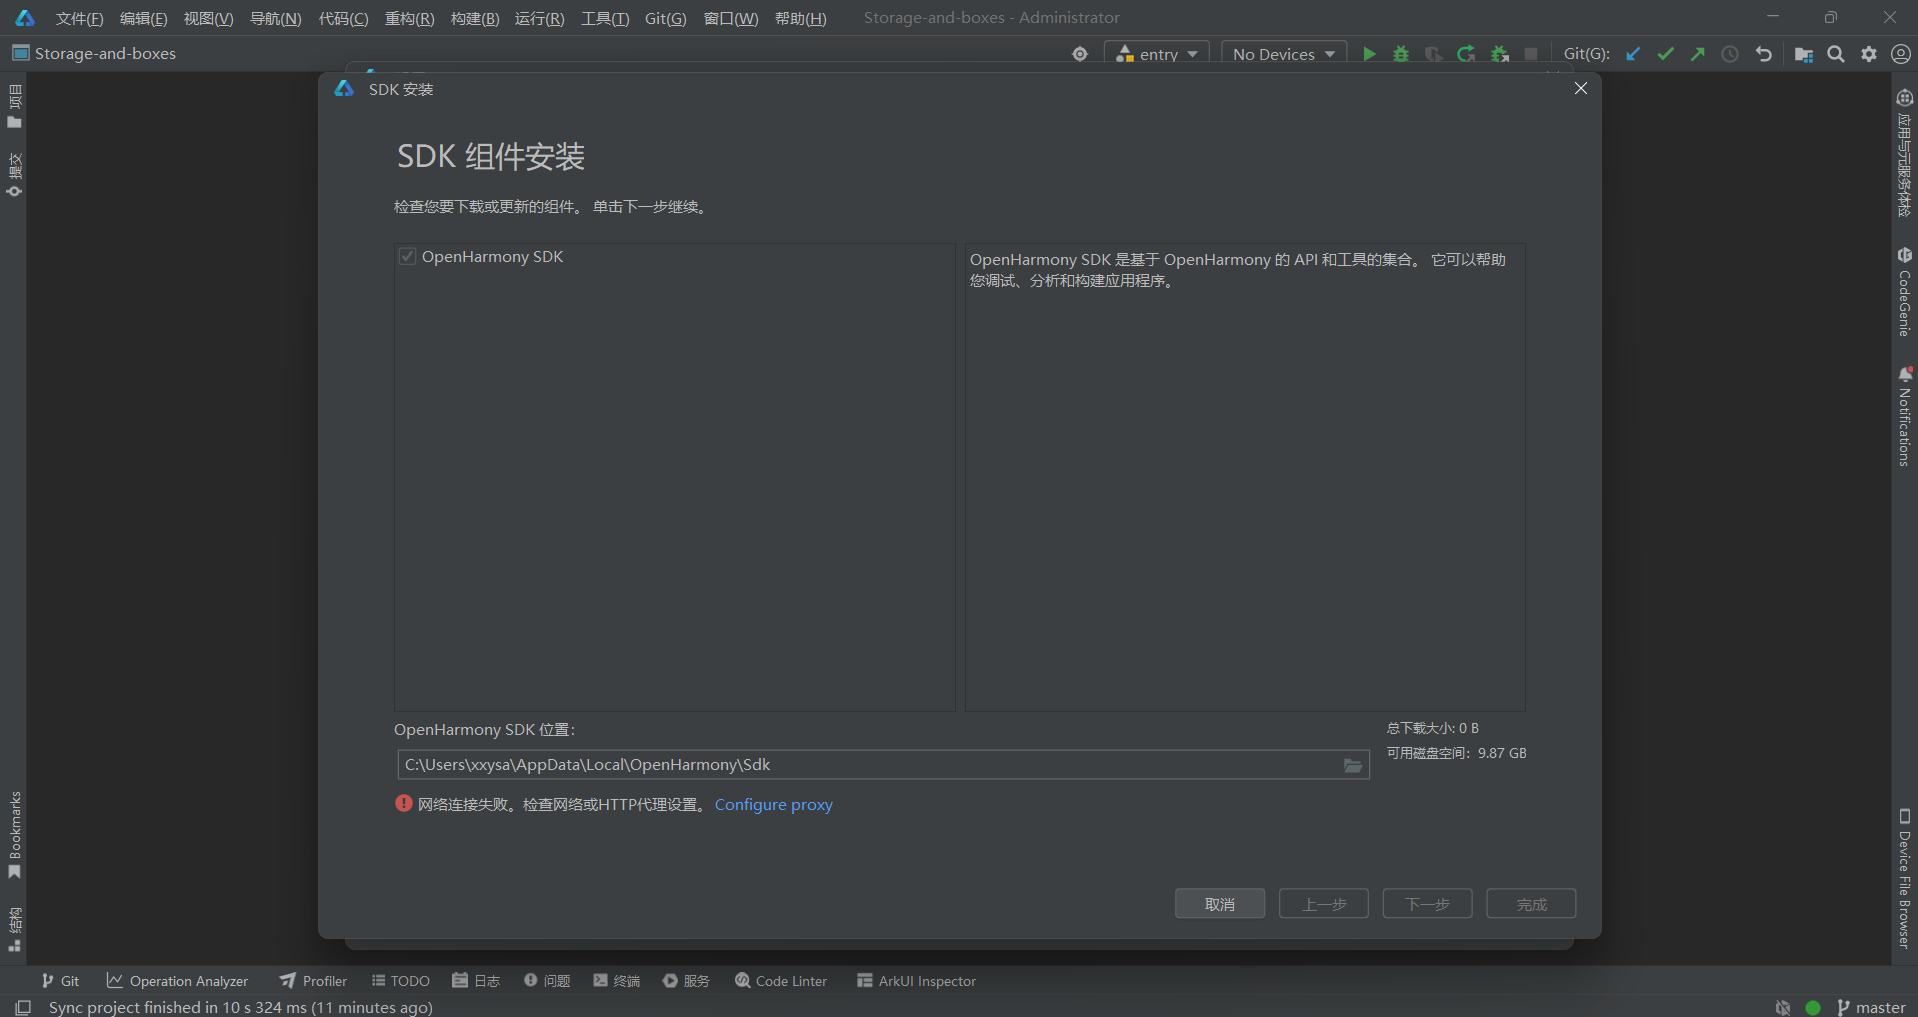Image resolution: width=1918 pixels, height=1017 pixels.
Task: Open the TODO bottom tab
Action: point(400,981)
